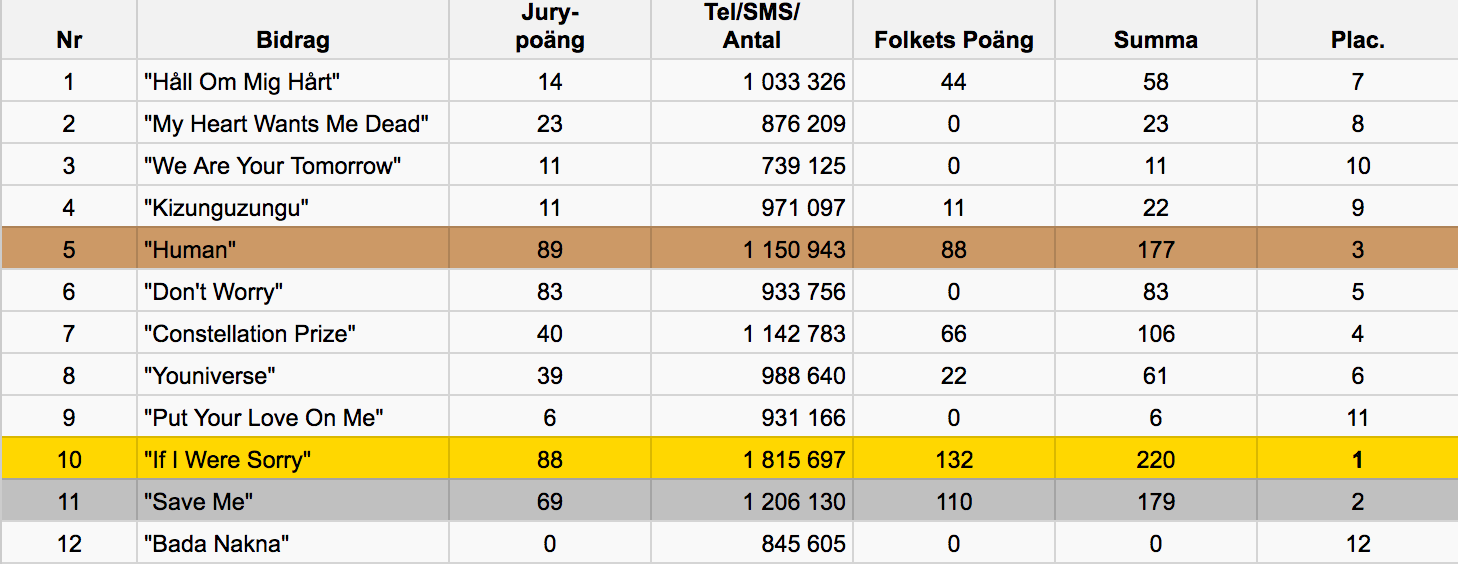Click the "Bidrag" column header

coord(293,40)
